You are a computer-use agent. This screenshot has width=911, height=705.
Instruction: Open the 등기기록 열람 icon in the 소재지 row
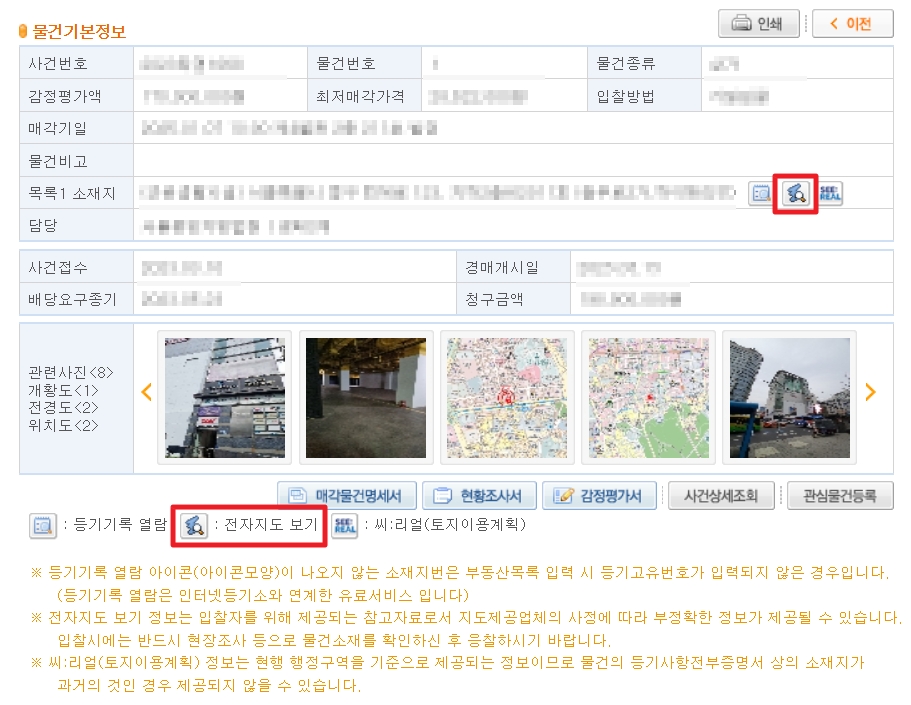[761, 193]
